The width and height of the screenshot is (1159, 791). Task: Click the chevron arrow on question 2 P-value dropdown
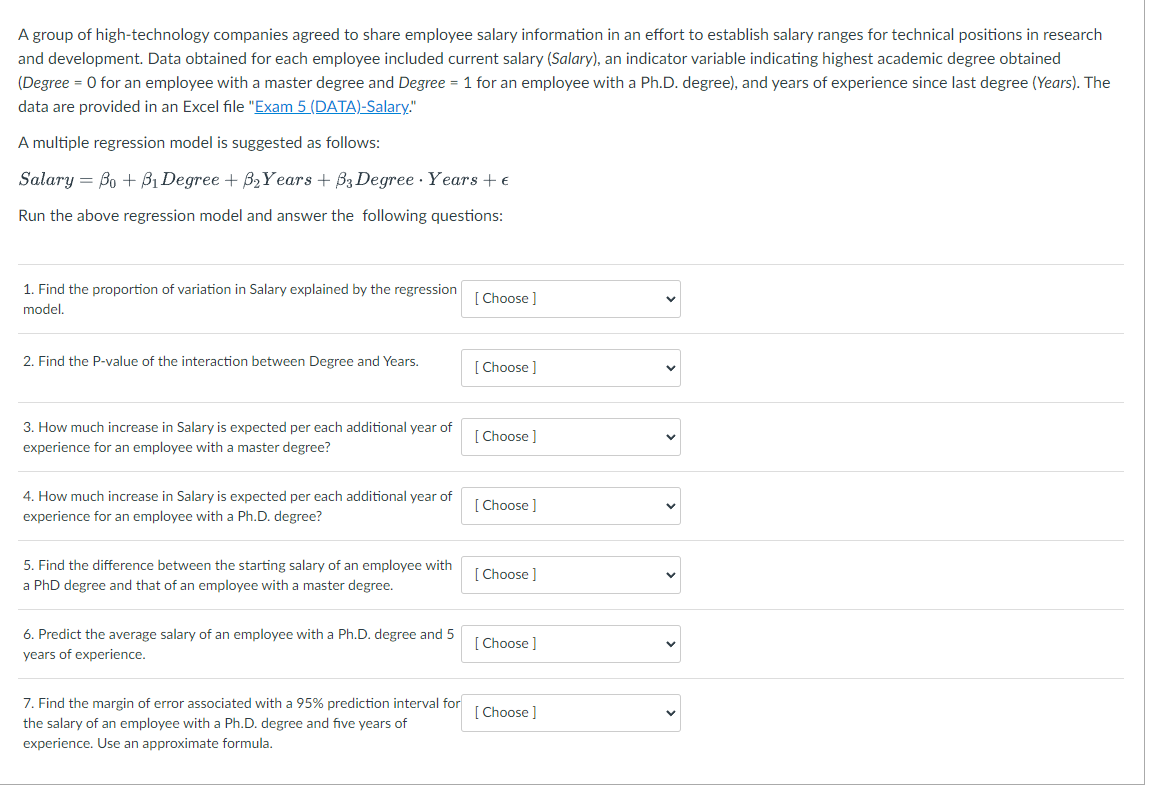click(670, 368)
